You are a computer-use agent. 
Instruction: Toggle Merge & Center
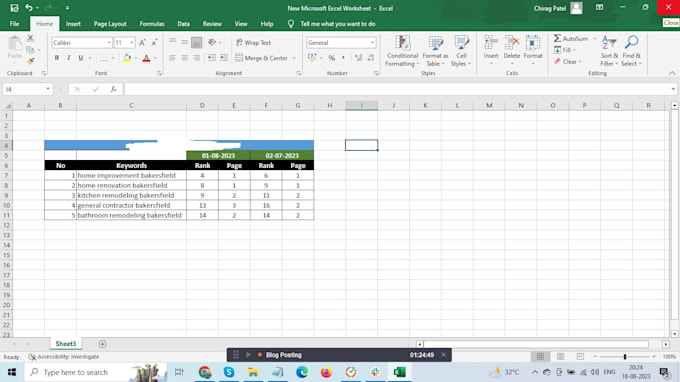262,58
